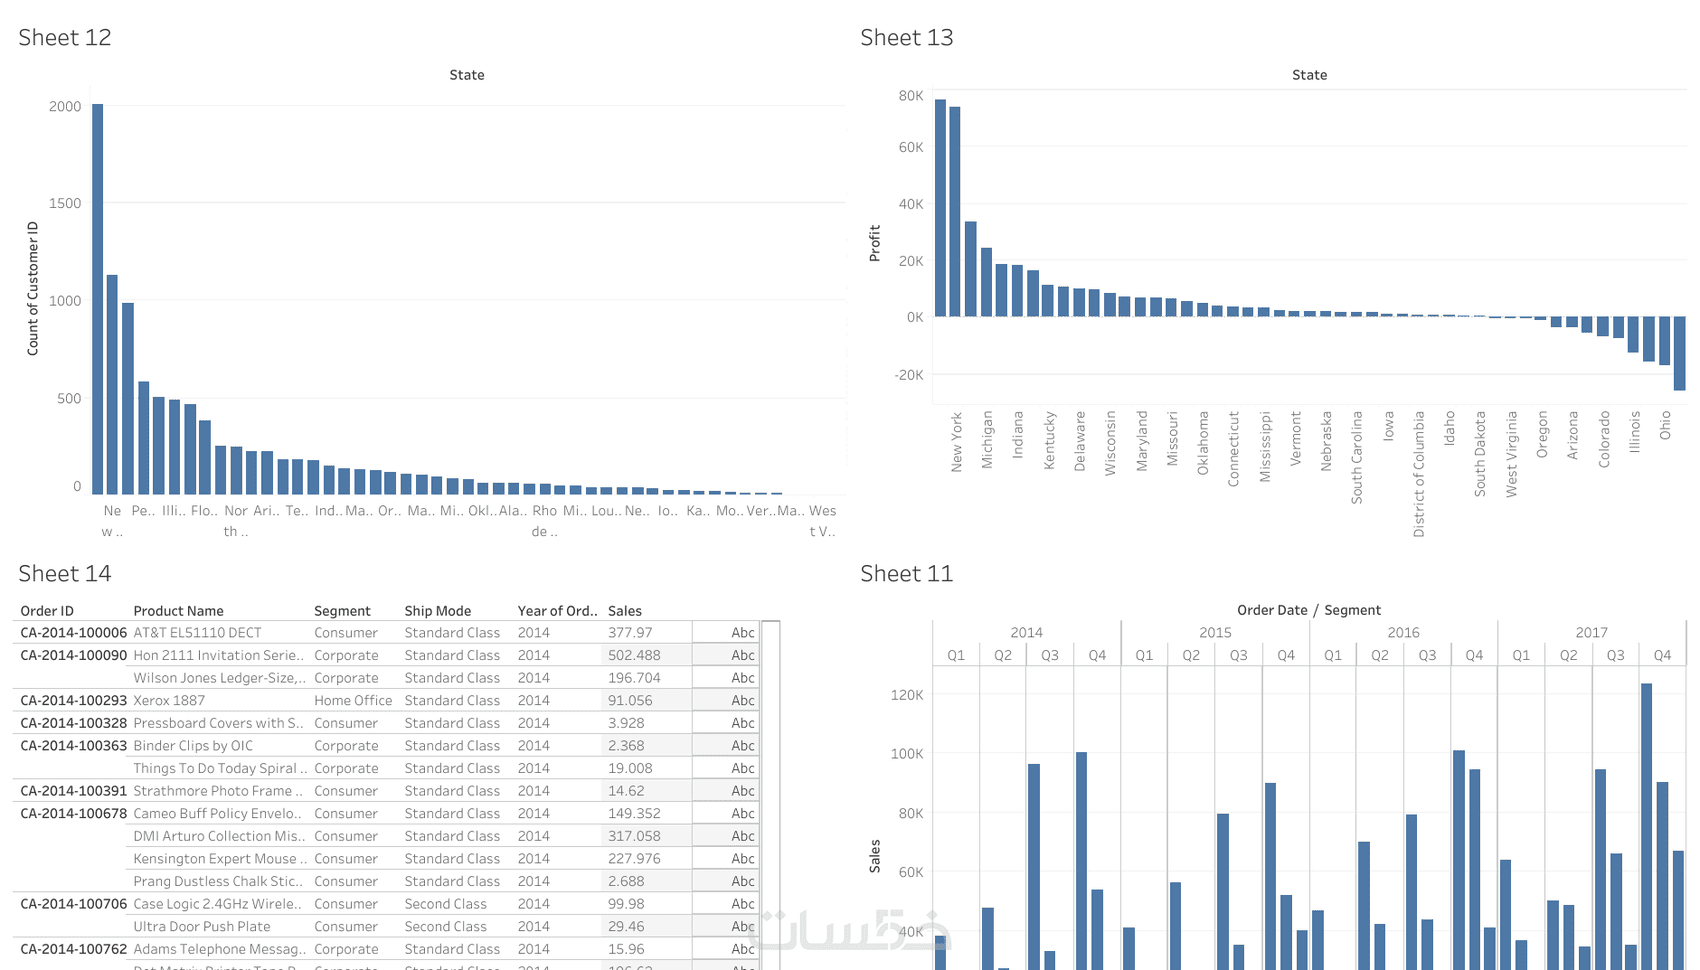This screenshot has width=1700, height=970.
Task: Select the Segment column header
Action: 341,610
